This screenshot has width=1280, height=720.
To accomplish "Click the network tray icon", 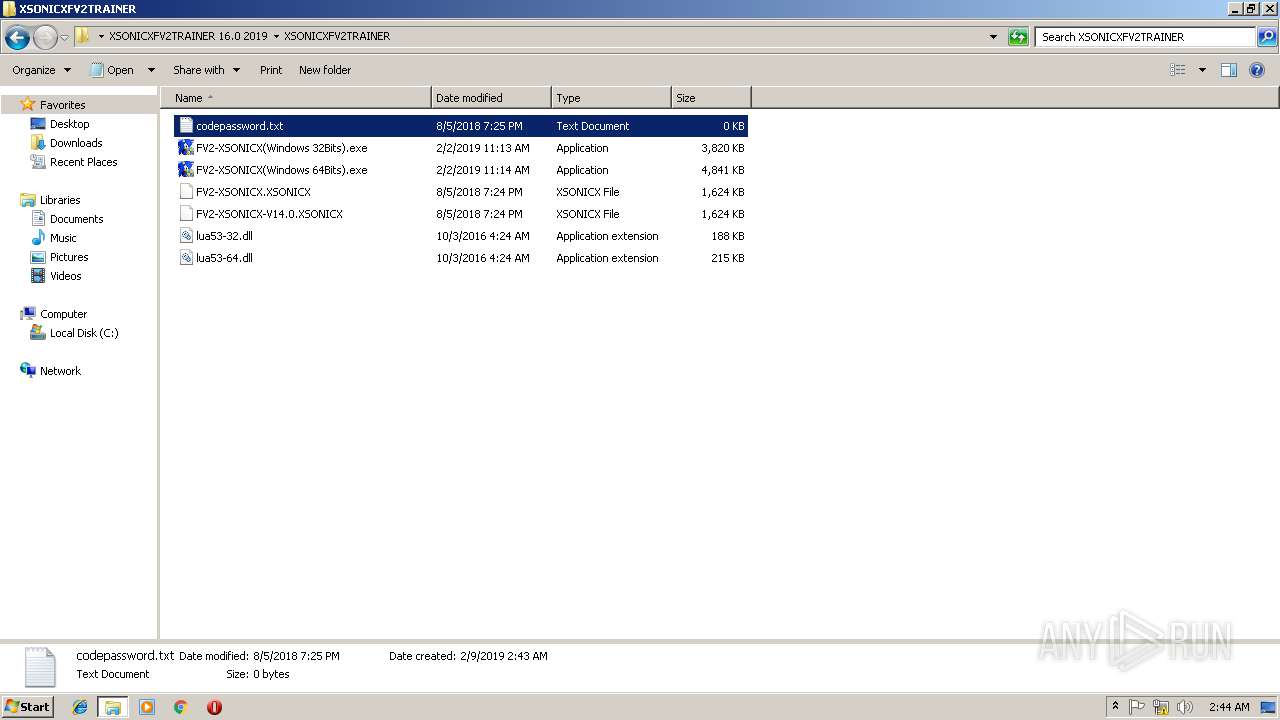I will (x=1161, y=707).
